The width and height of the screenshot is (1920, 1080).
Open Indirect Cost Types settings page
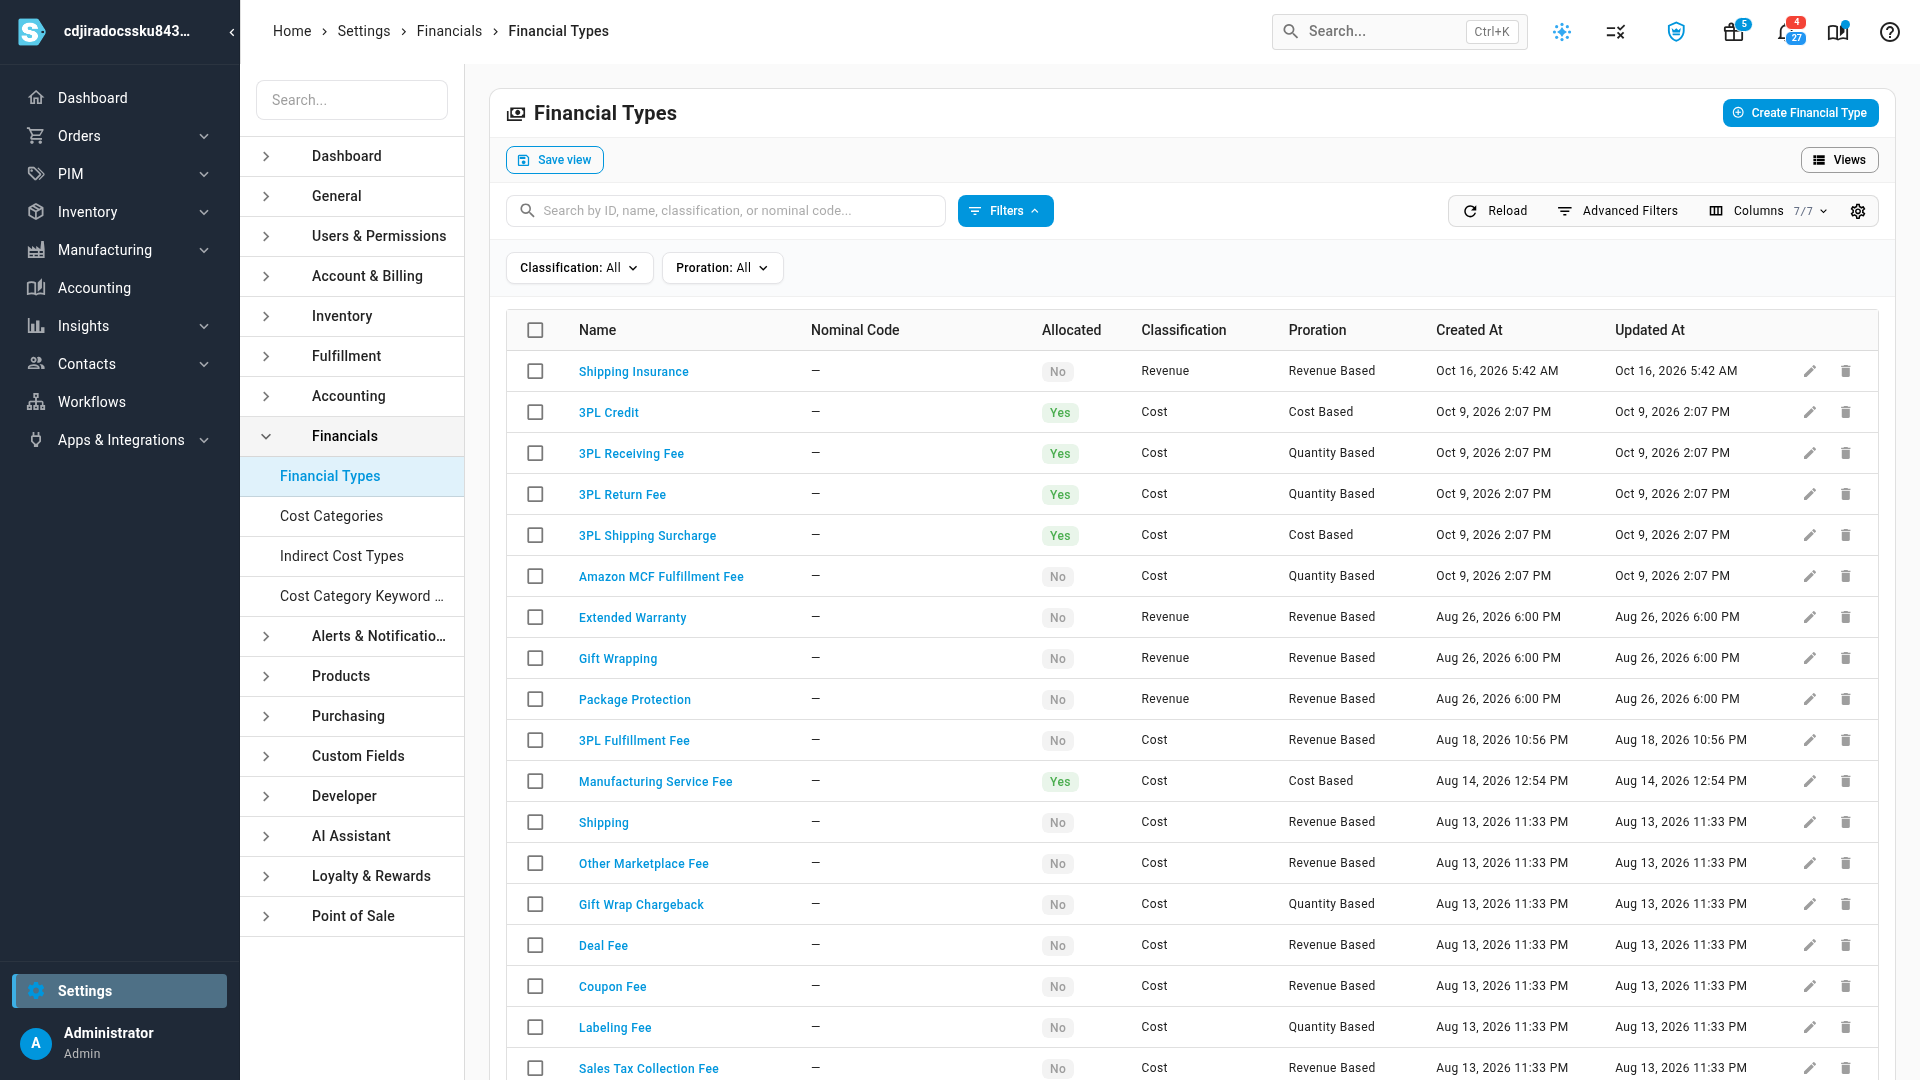(x=352, y=556)
